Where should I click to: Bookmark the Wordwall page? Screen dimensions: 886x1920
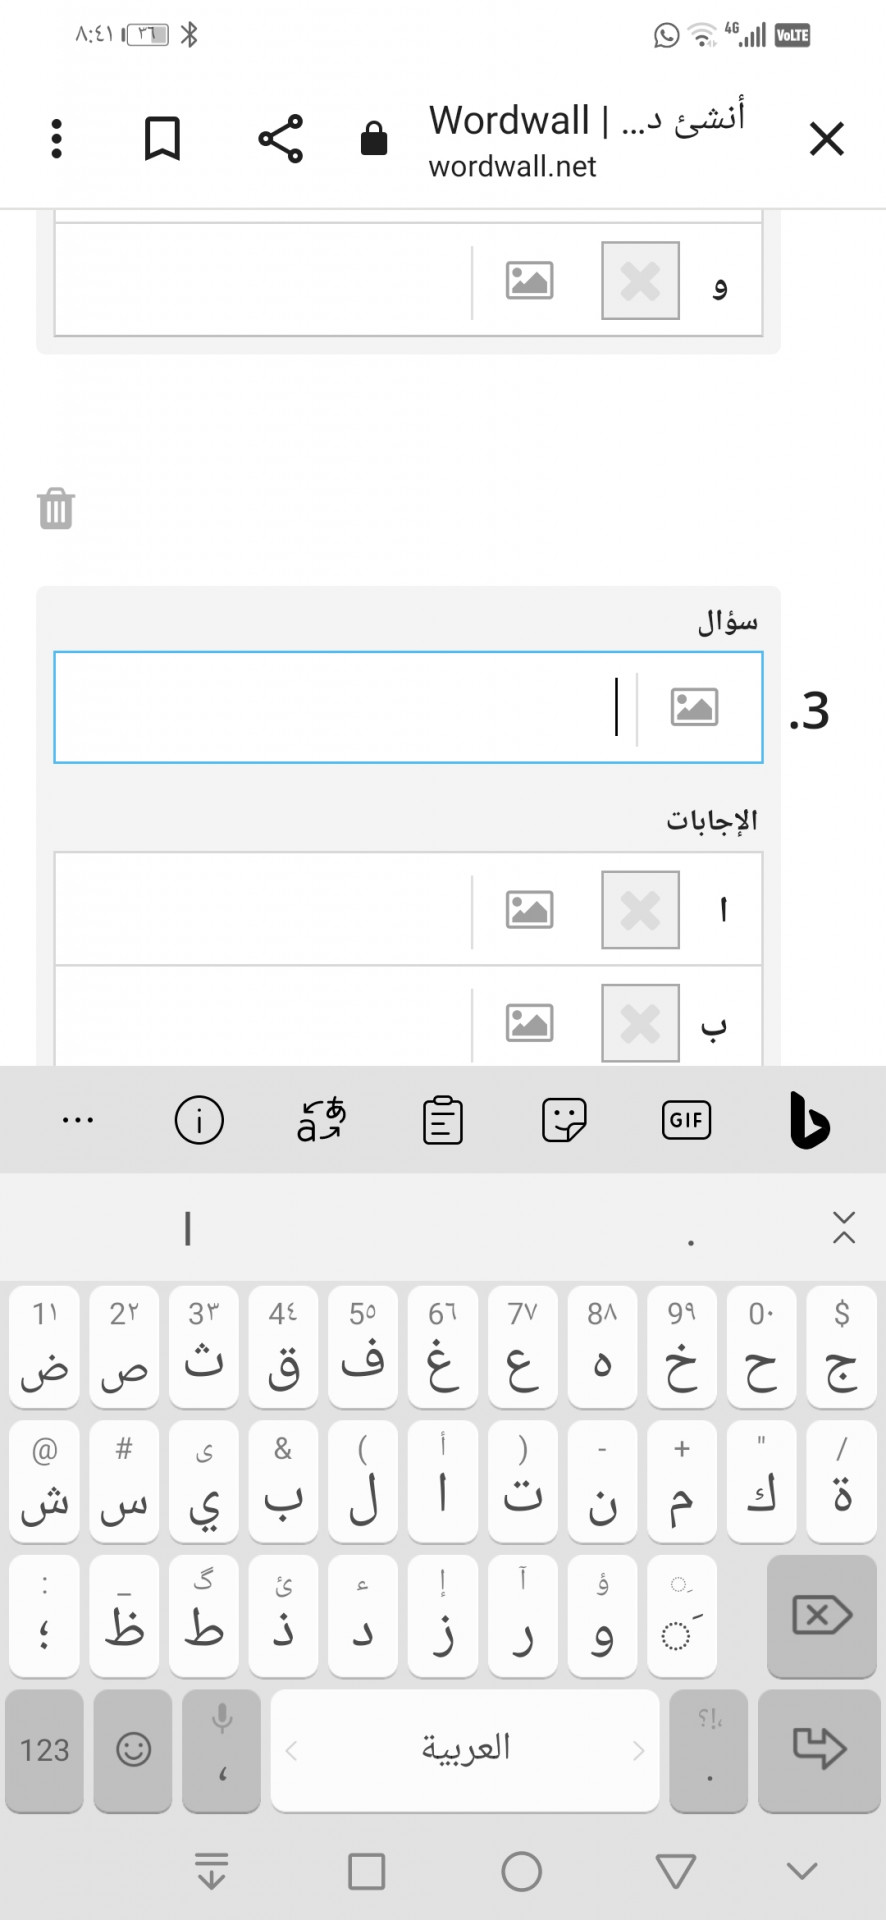click(162, 138)
